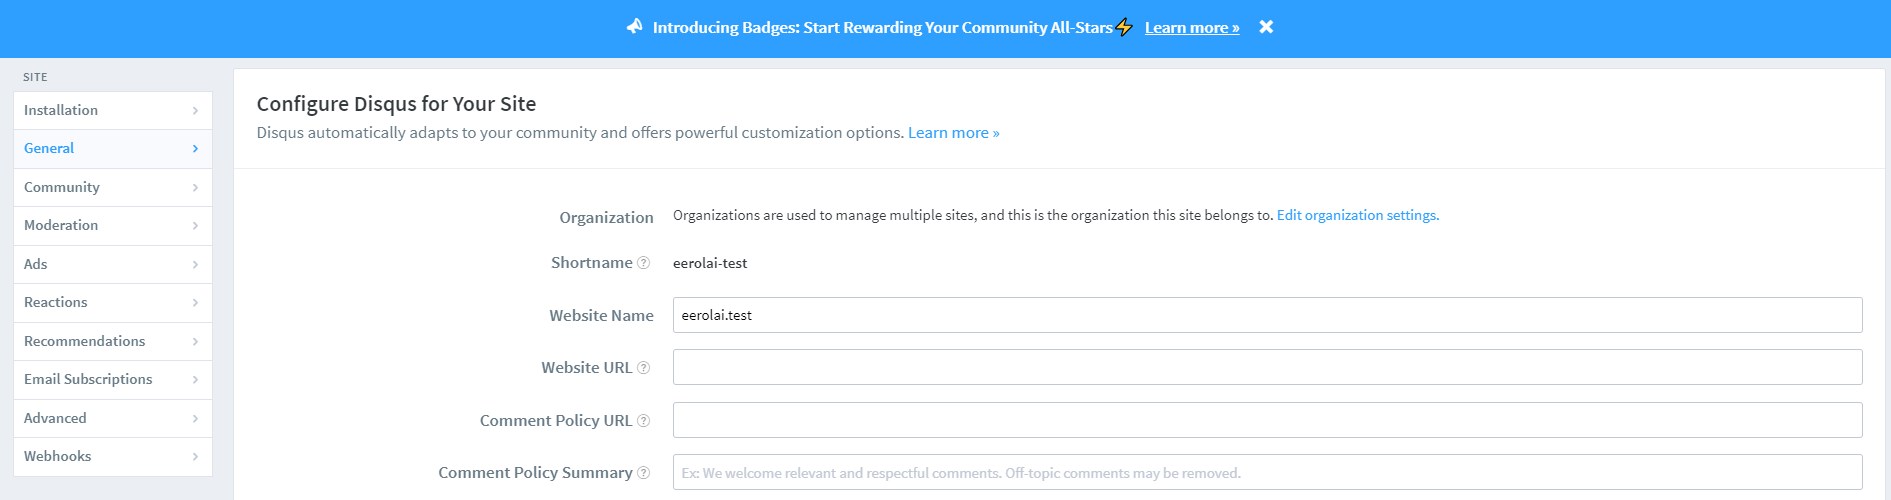Click the megaphone icon in banner
Image resolution: width=1891 pixels, height=500 pixels.
pos(635,26)
